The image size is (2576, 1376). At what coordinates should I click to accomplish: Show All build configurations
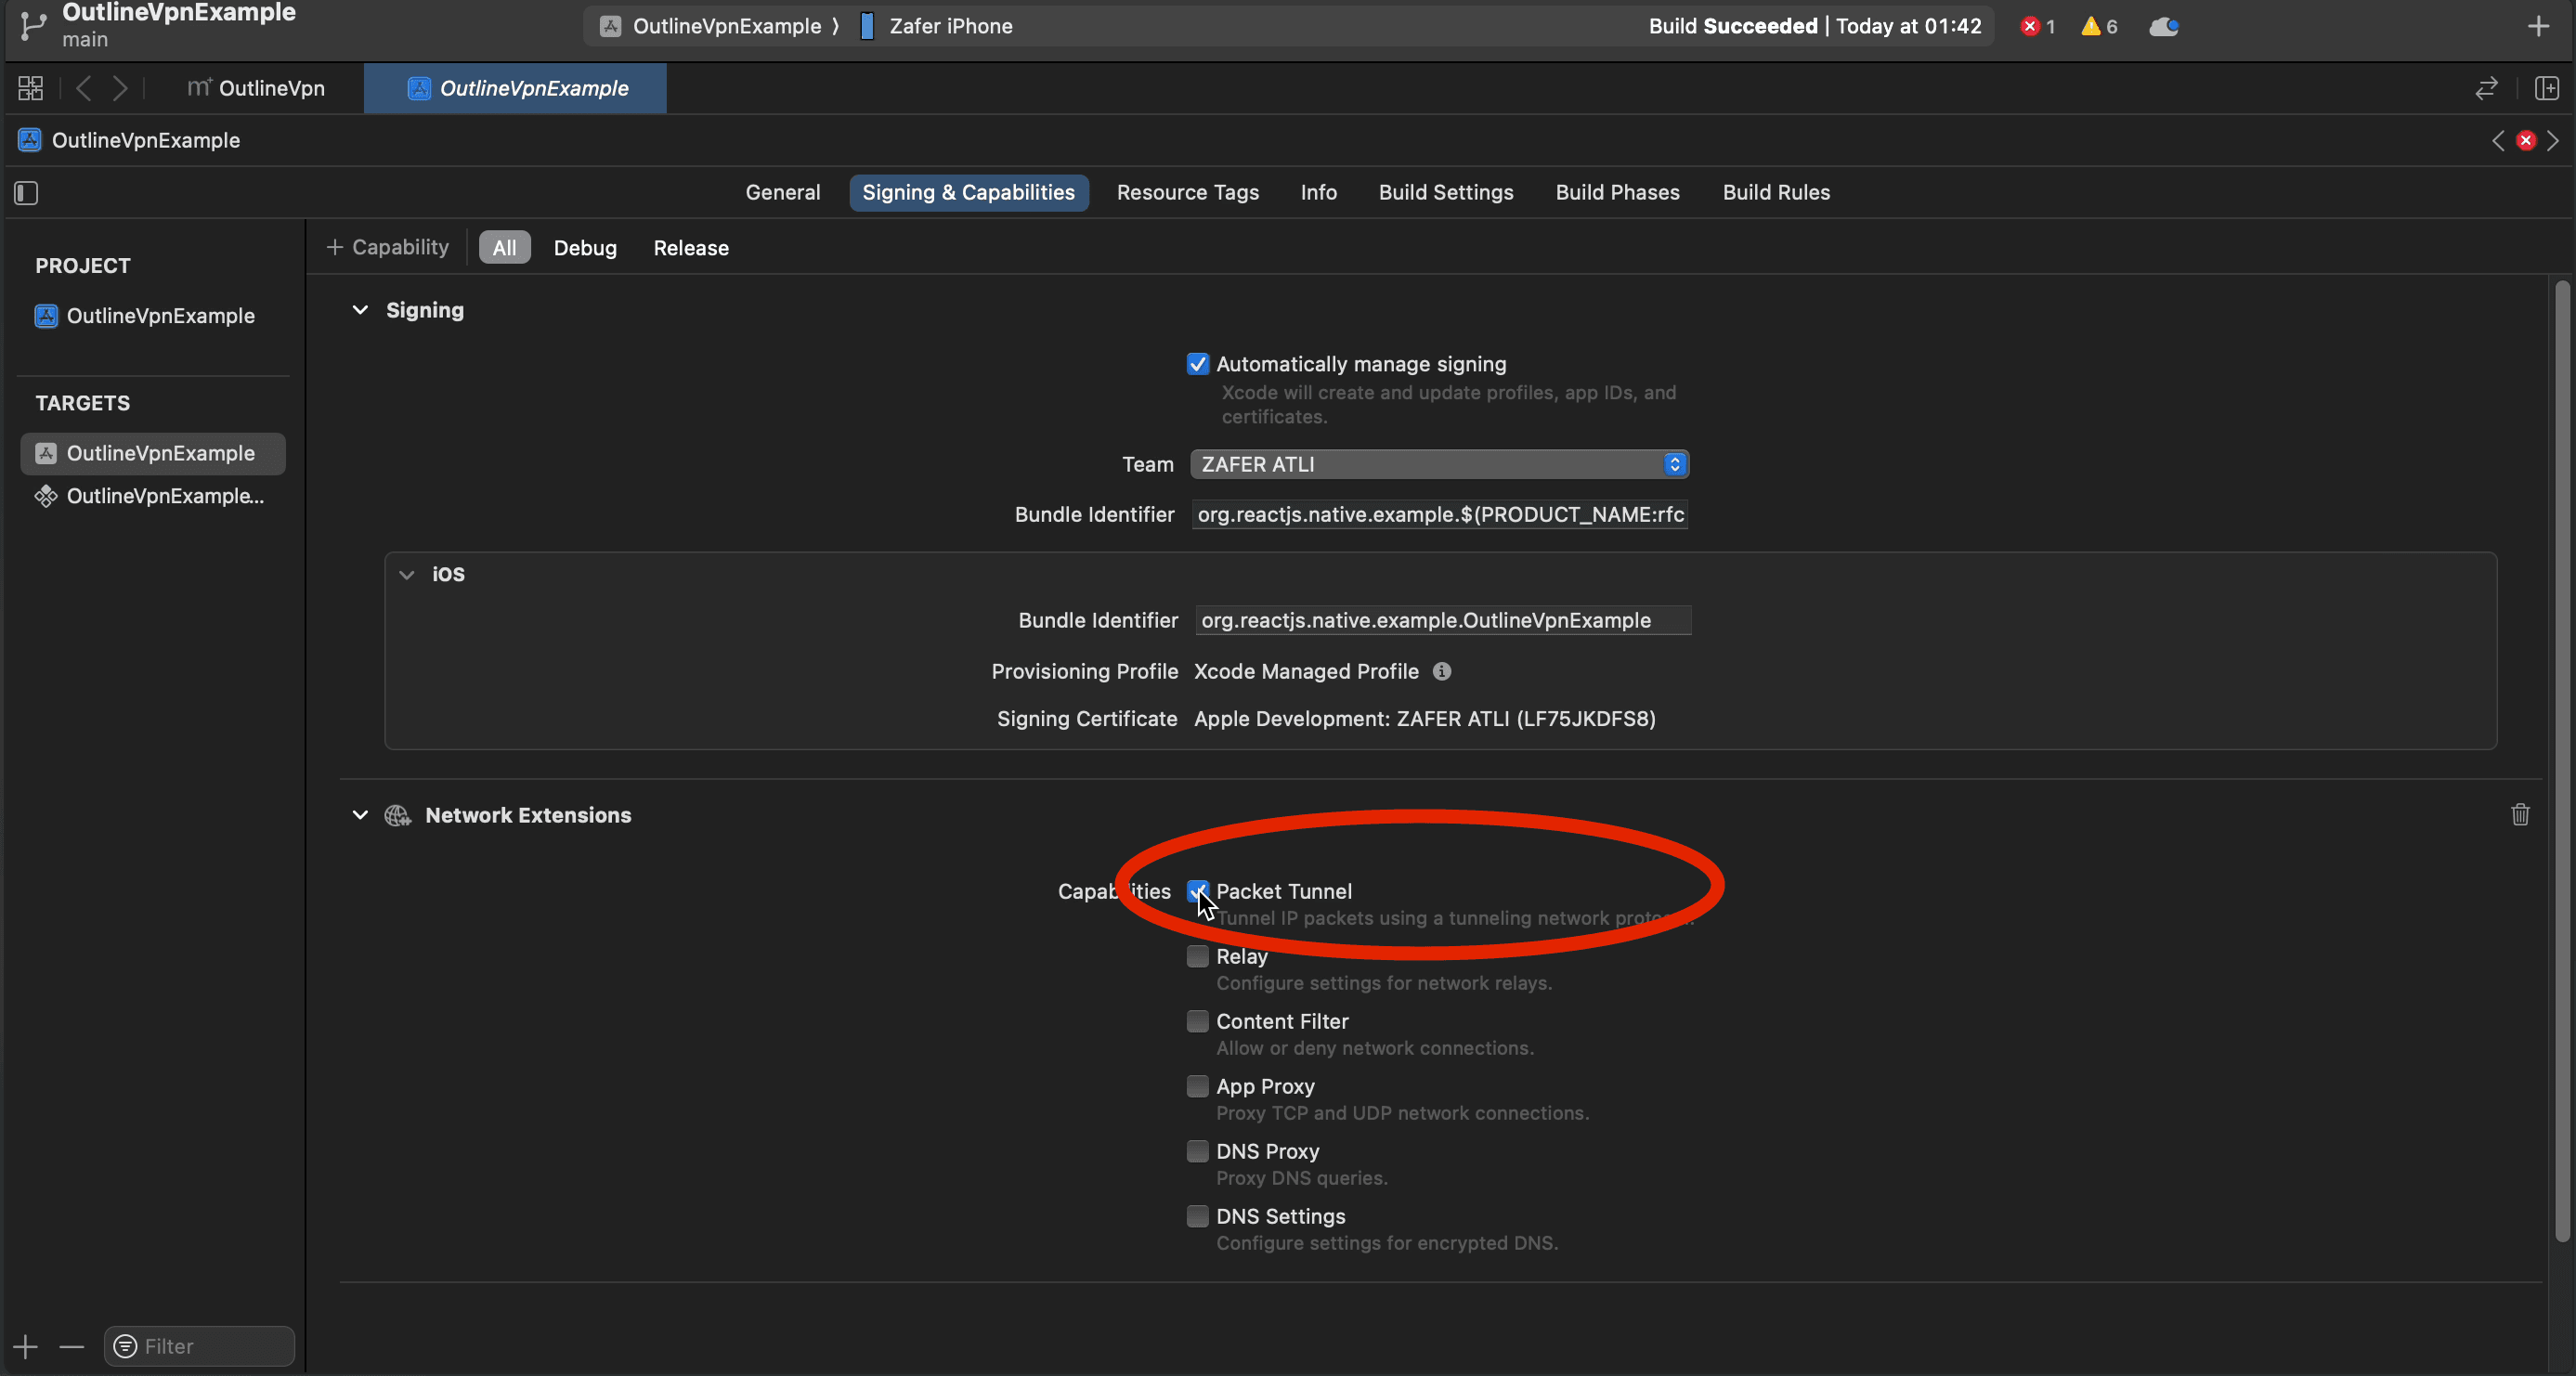coord(504,247)
